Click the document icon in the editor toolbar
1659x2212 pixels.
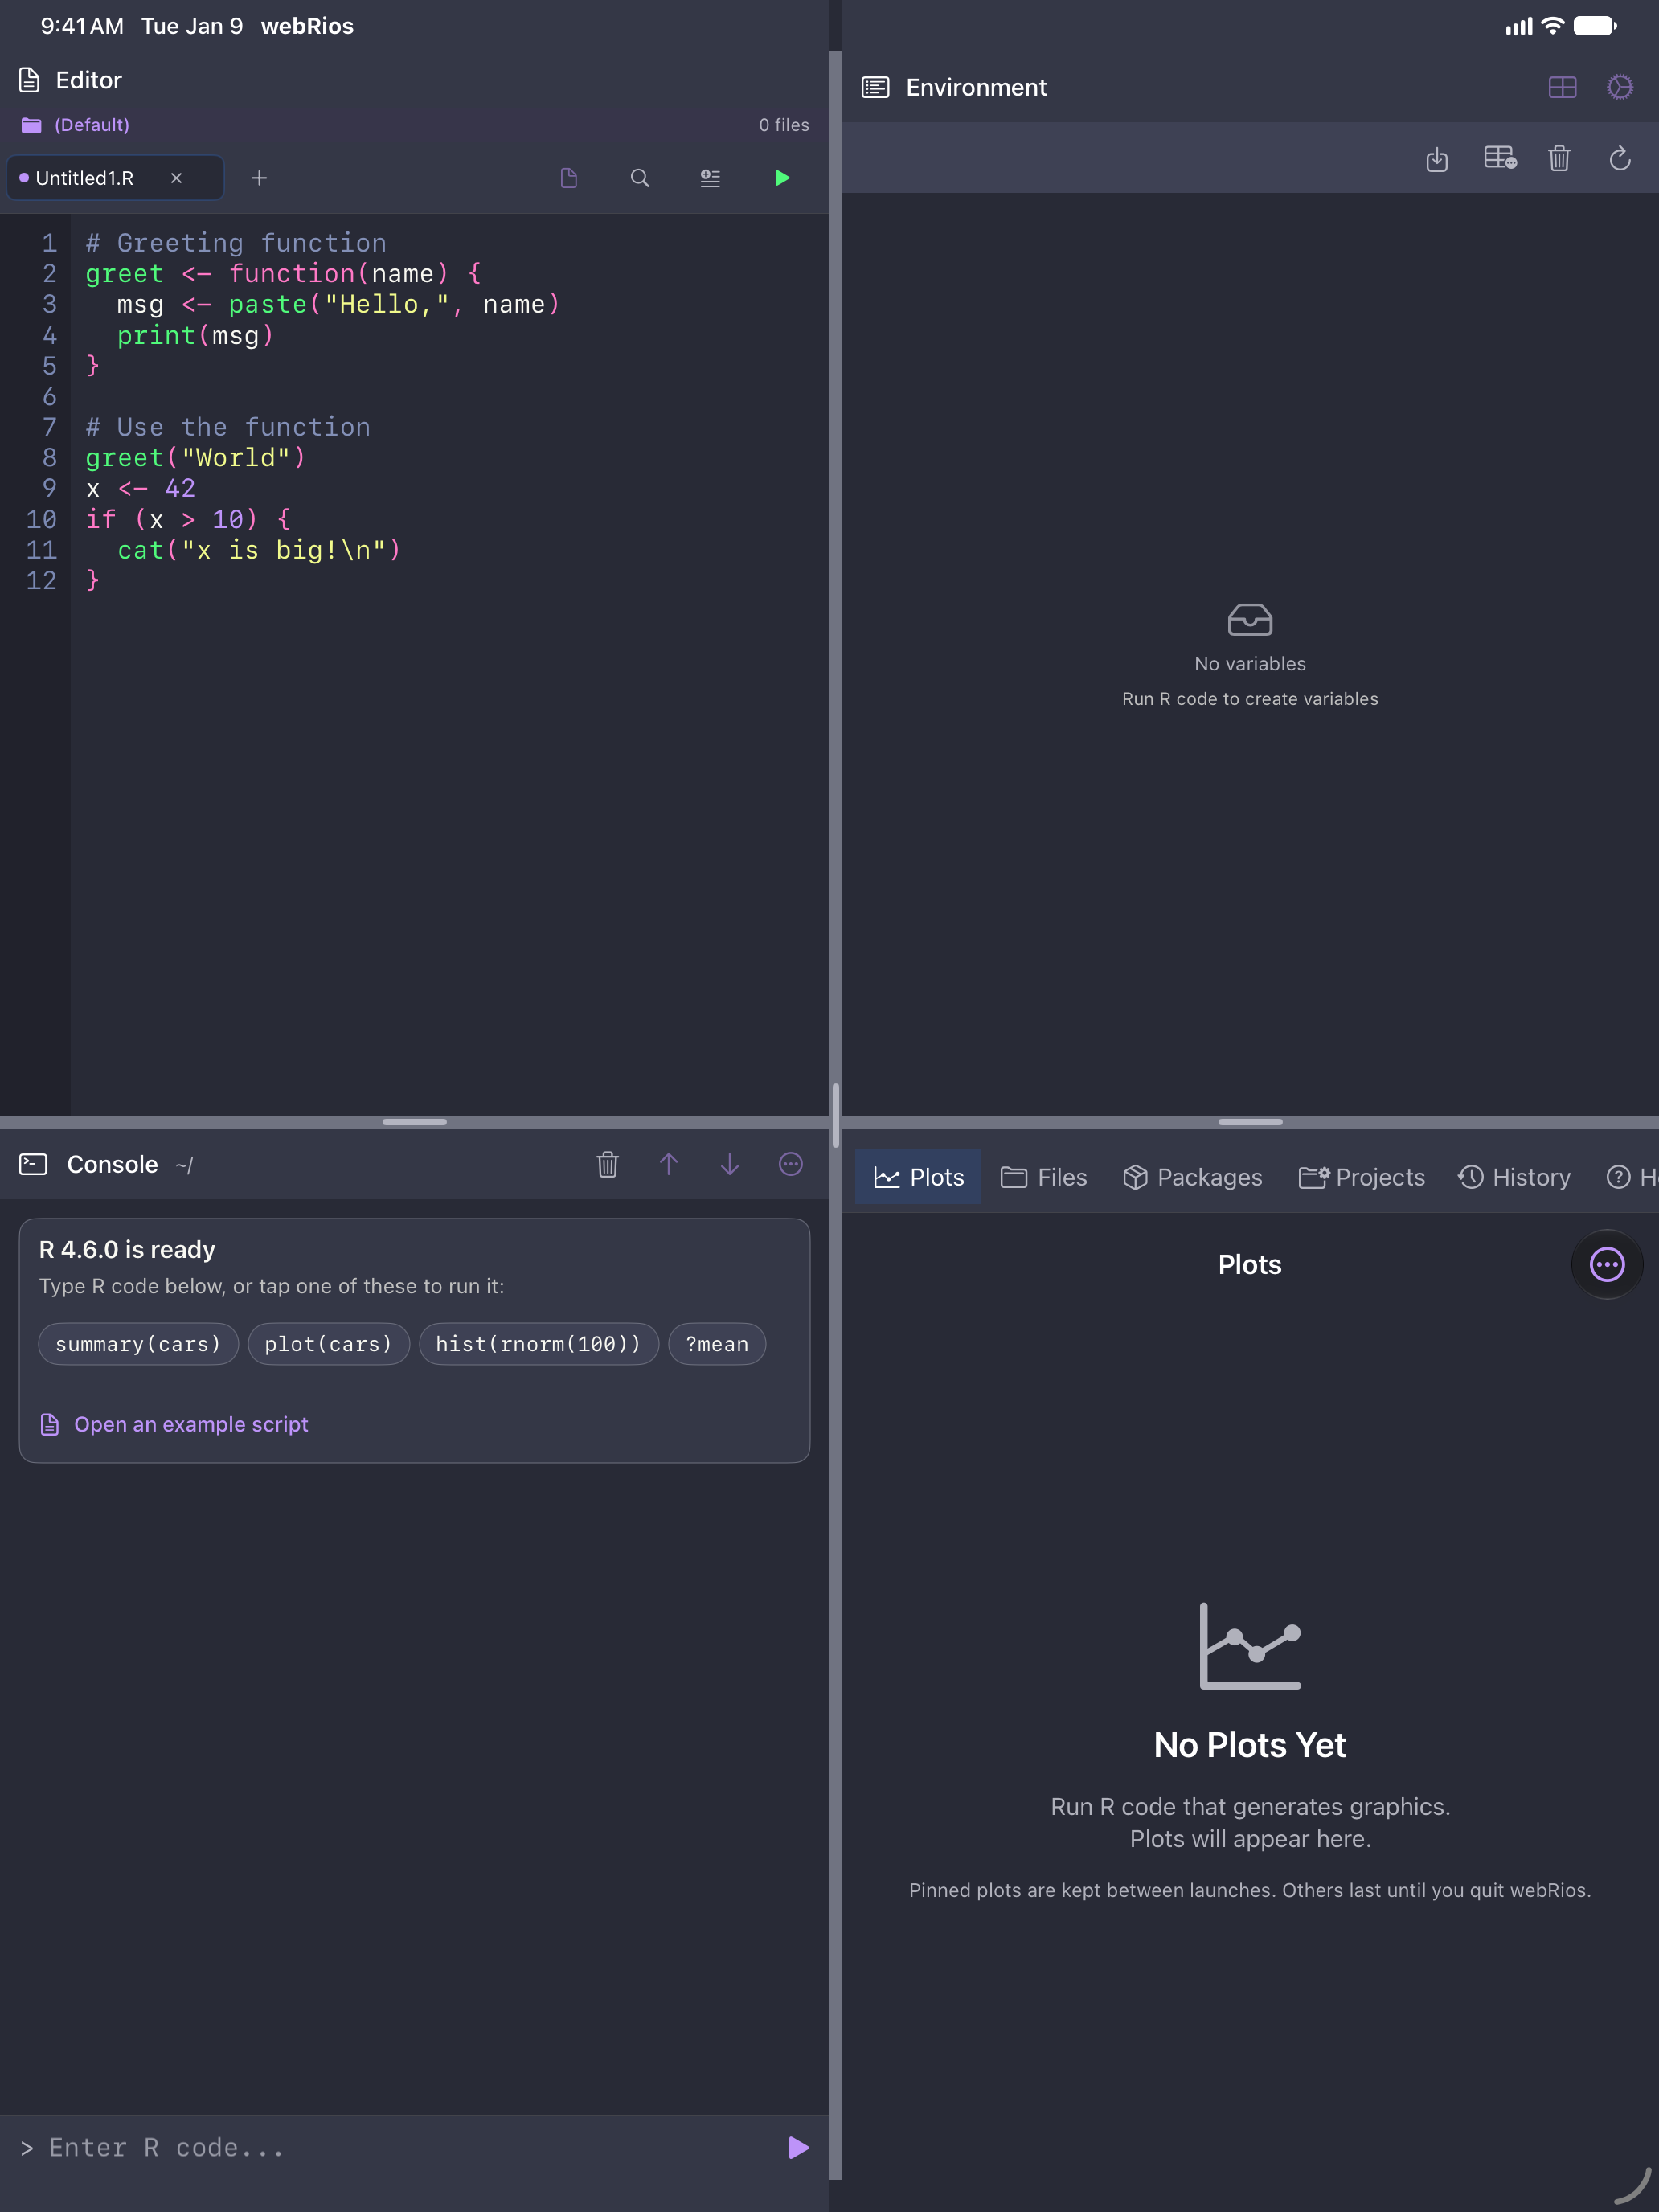click(x=569, y=178)
